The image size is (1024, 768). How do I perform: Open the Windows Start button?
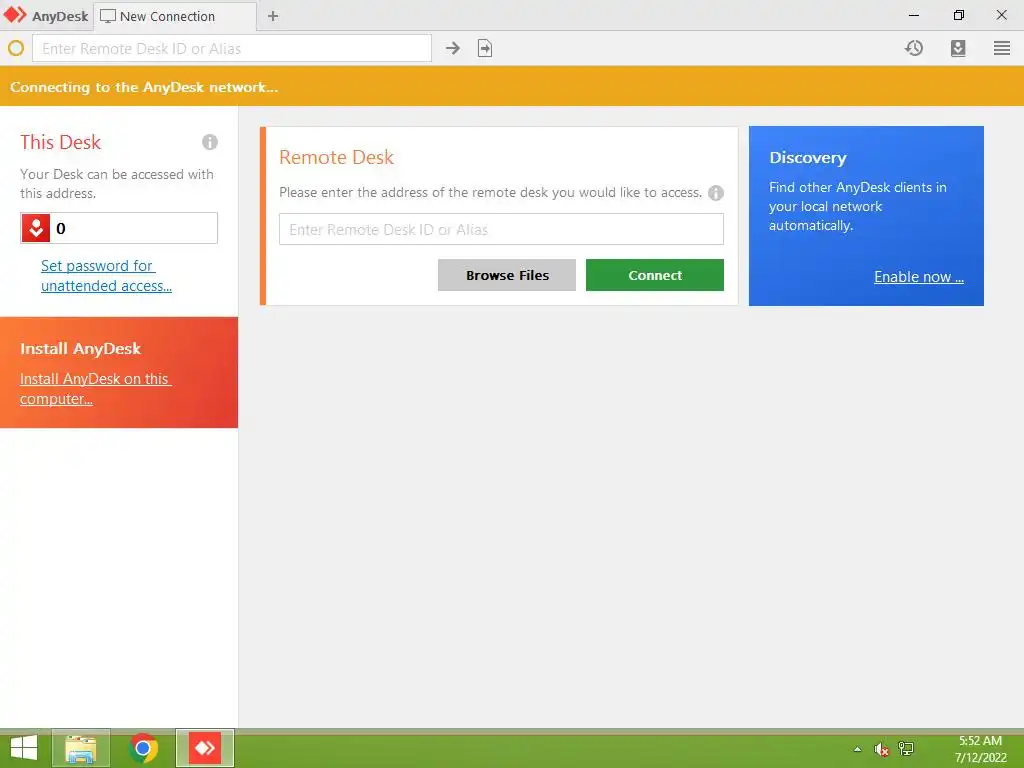[24, 748]
